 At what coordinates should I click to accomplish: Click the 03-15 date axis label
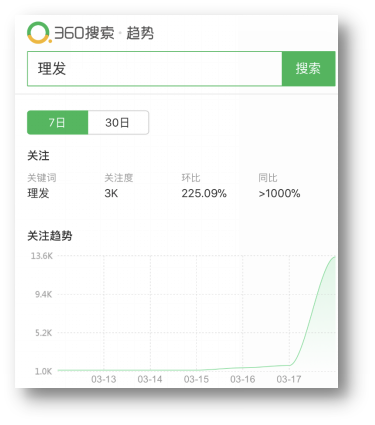coord(196,379)
